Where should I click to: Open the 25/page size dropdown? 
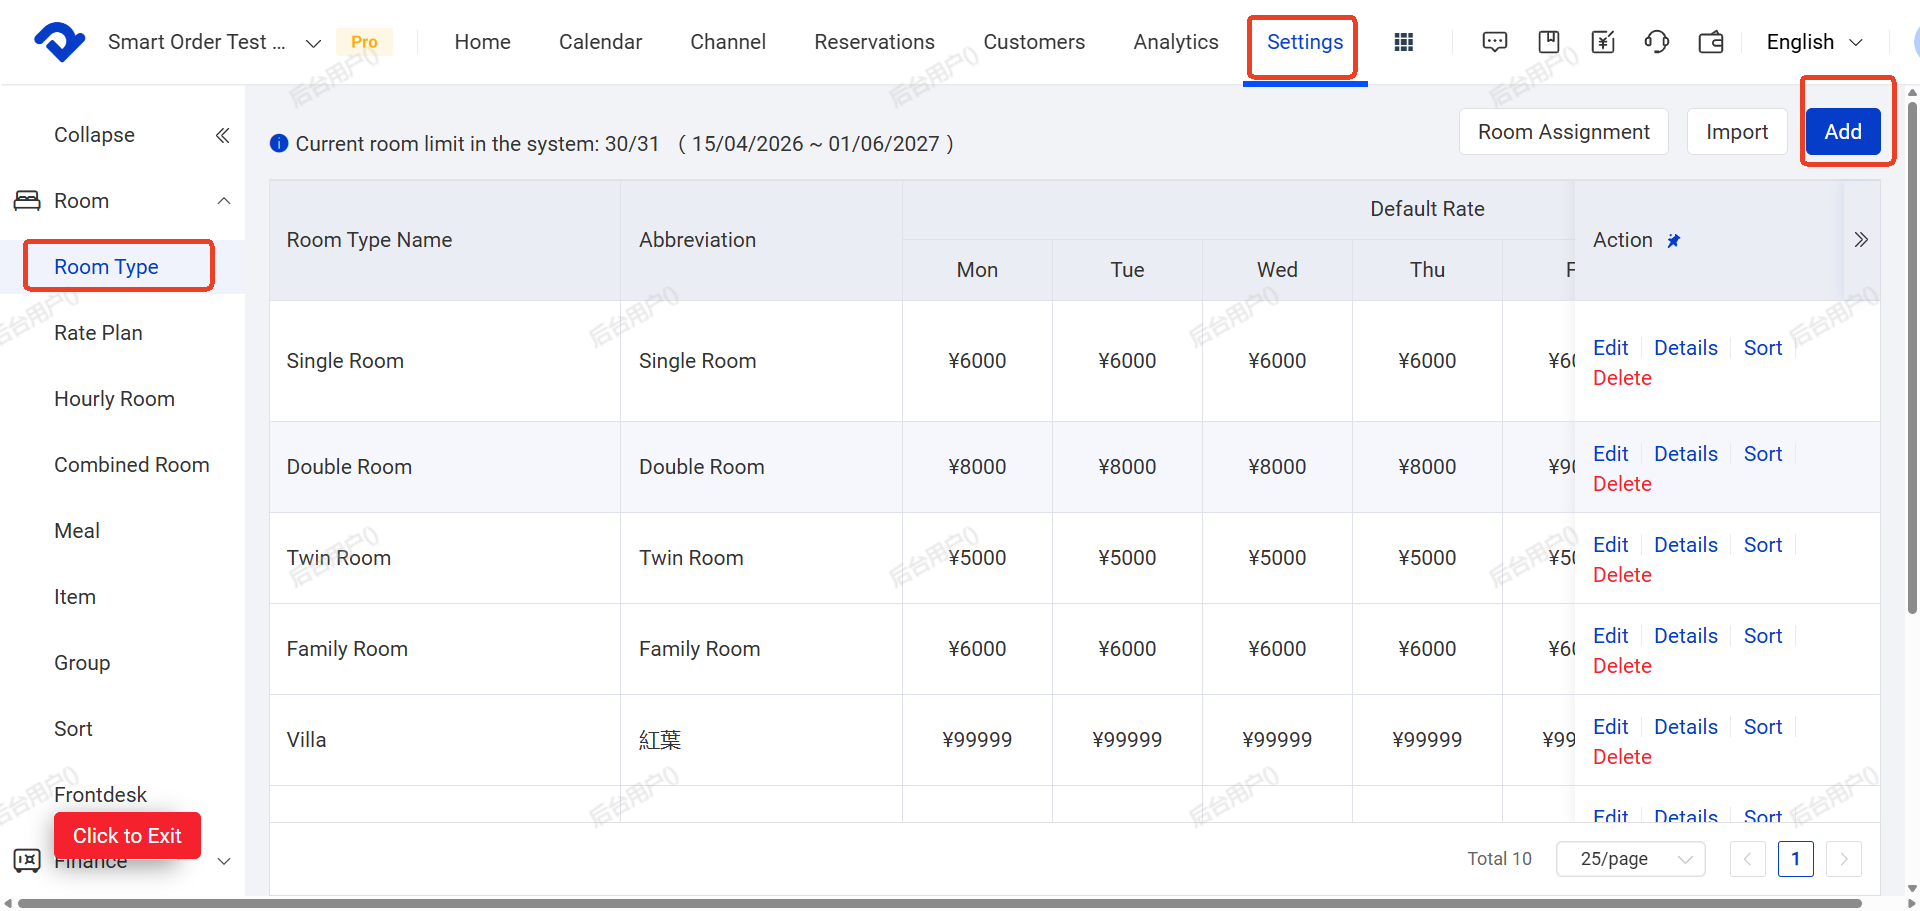pos(1631,859)
